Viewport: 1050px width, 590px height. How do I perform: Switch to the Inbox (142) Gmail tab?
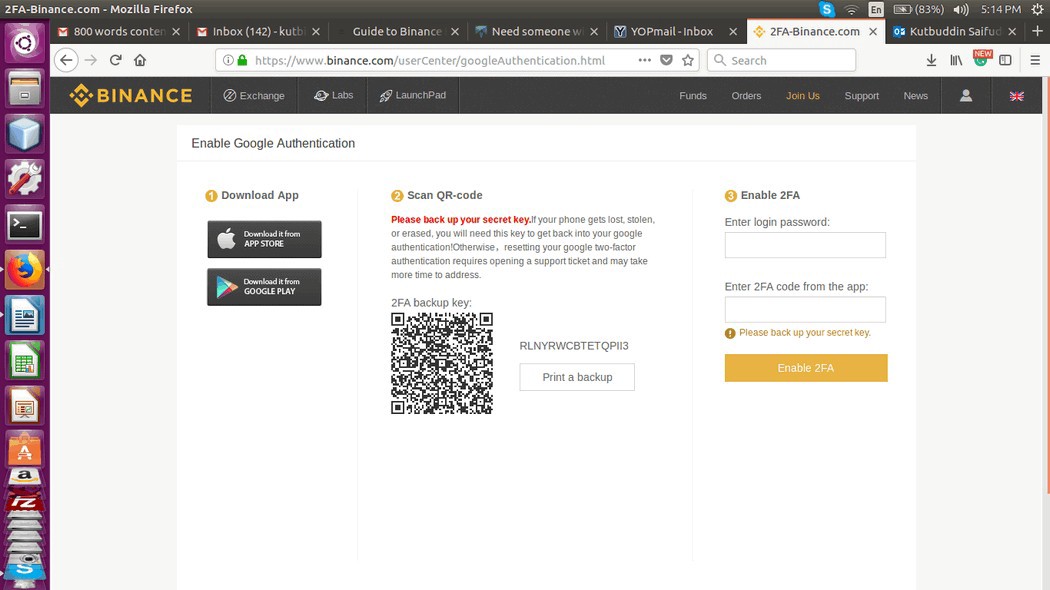tap(258, 31)
